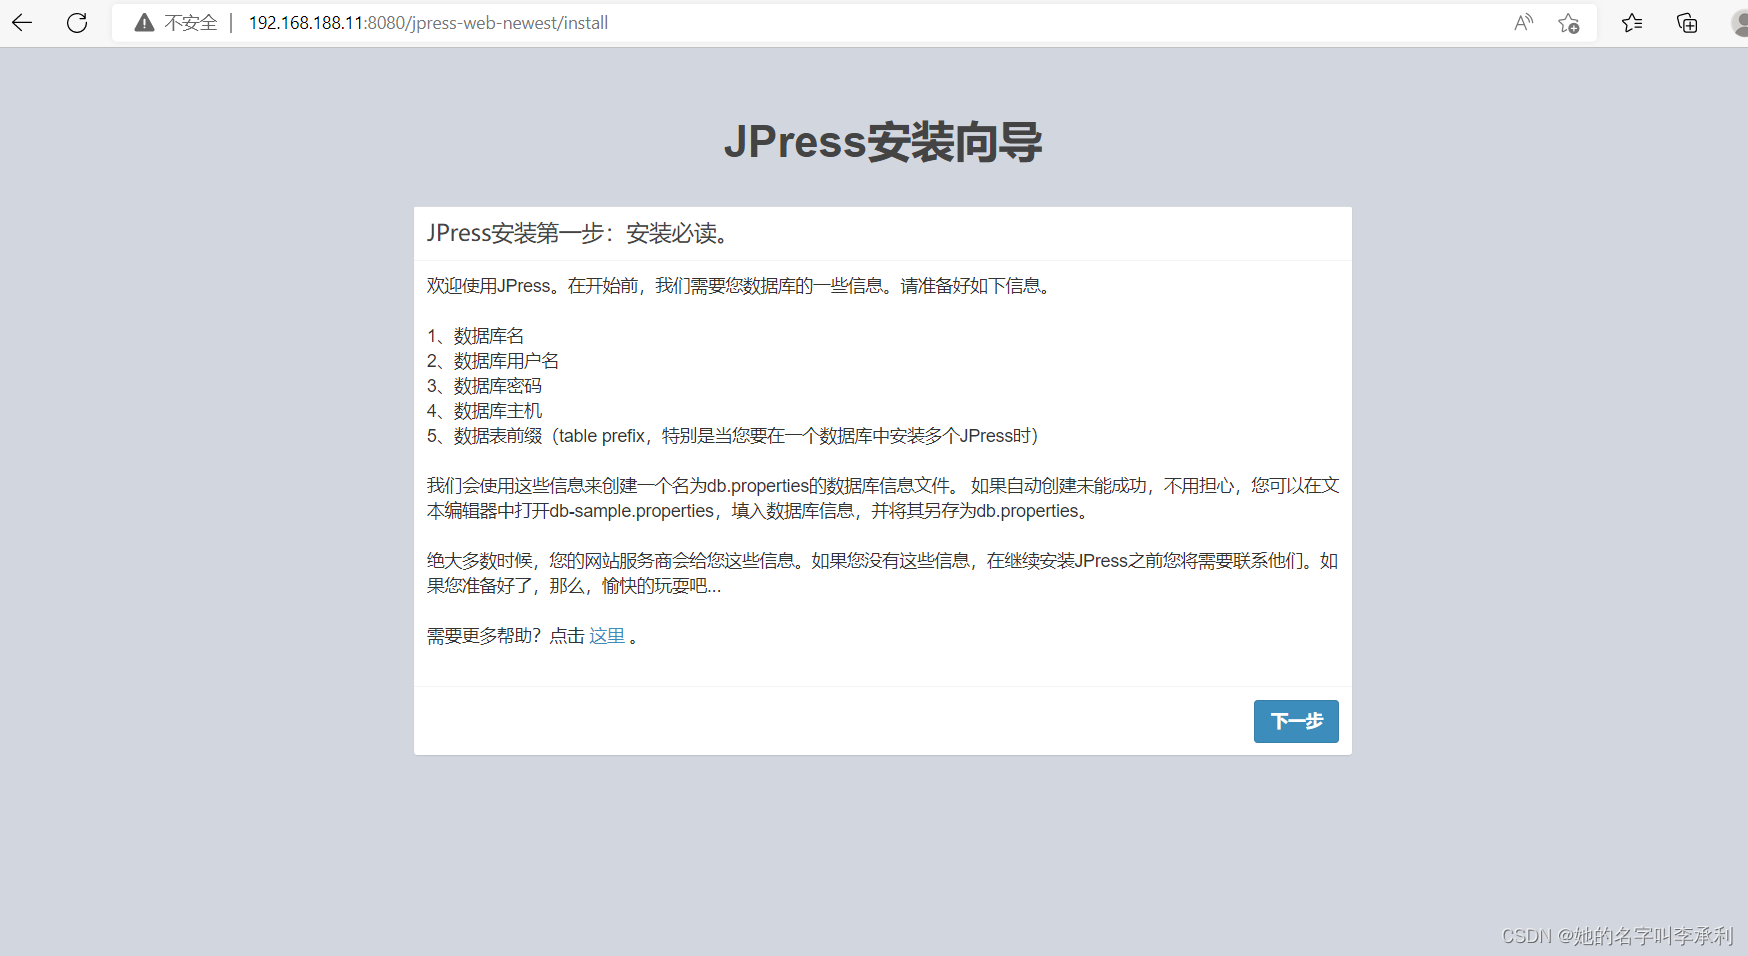1748x956 pixels.
Task: Click the paragraph starting 绝大多数时候
Action: pos(883,573)
